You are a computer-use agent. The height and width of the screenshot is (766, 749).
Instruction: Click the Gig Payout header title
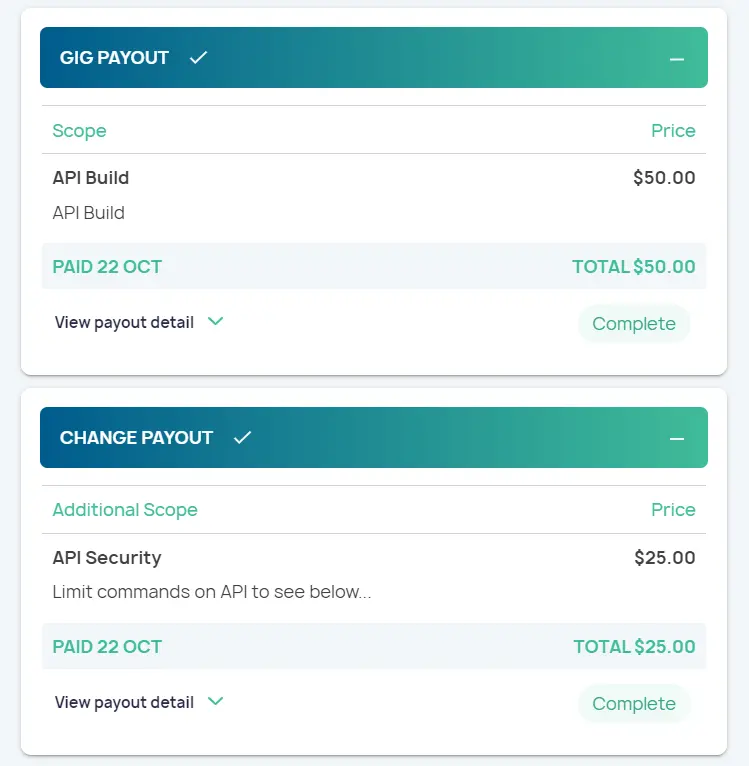tap(114, 58)
